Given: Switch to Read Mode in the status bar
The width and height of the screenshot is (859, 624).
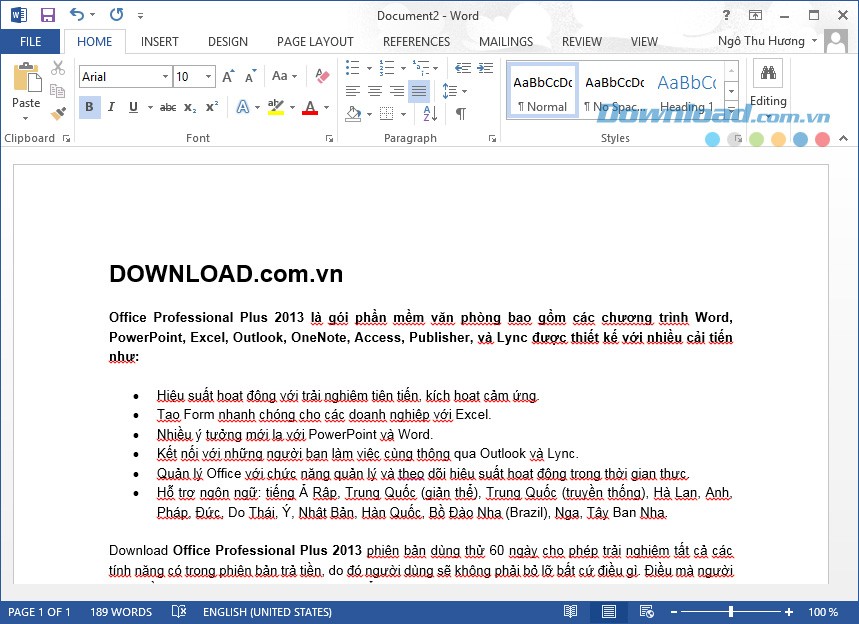Looking at the screenshot, I should coord(570,611).
